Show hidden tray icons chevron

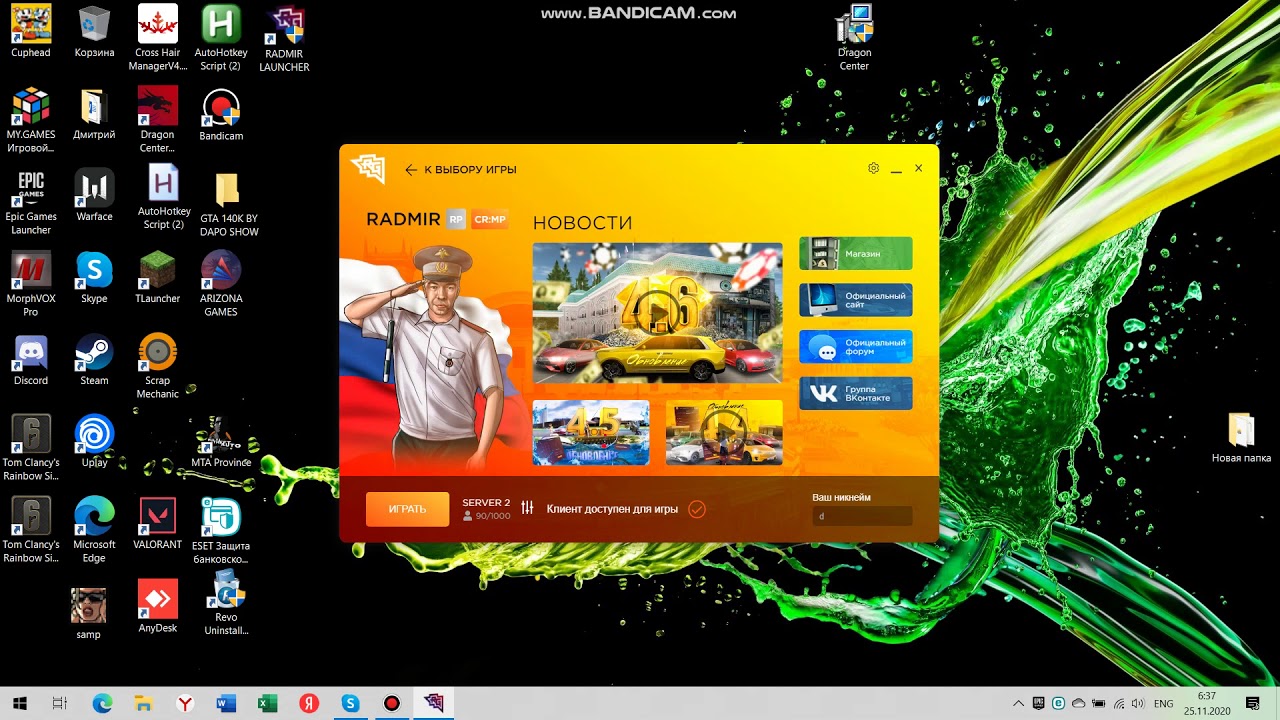click(x=1018, y=704)
